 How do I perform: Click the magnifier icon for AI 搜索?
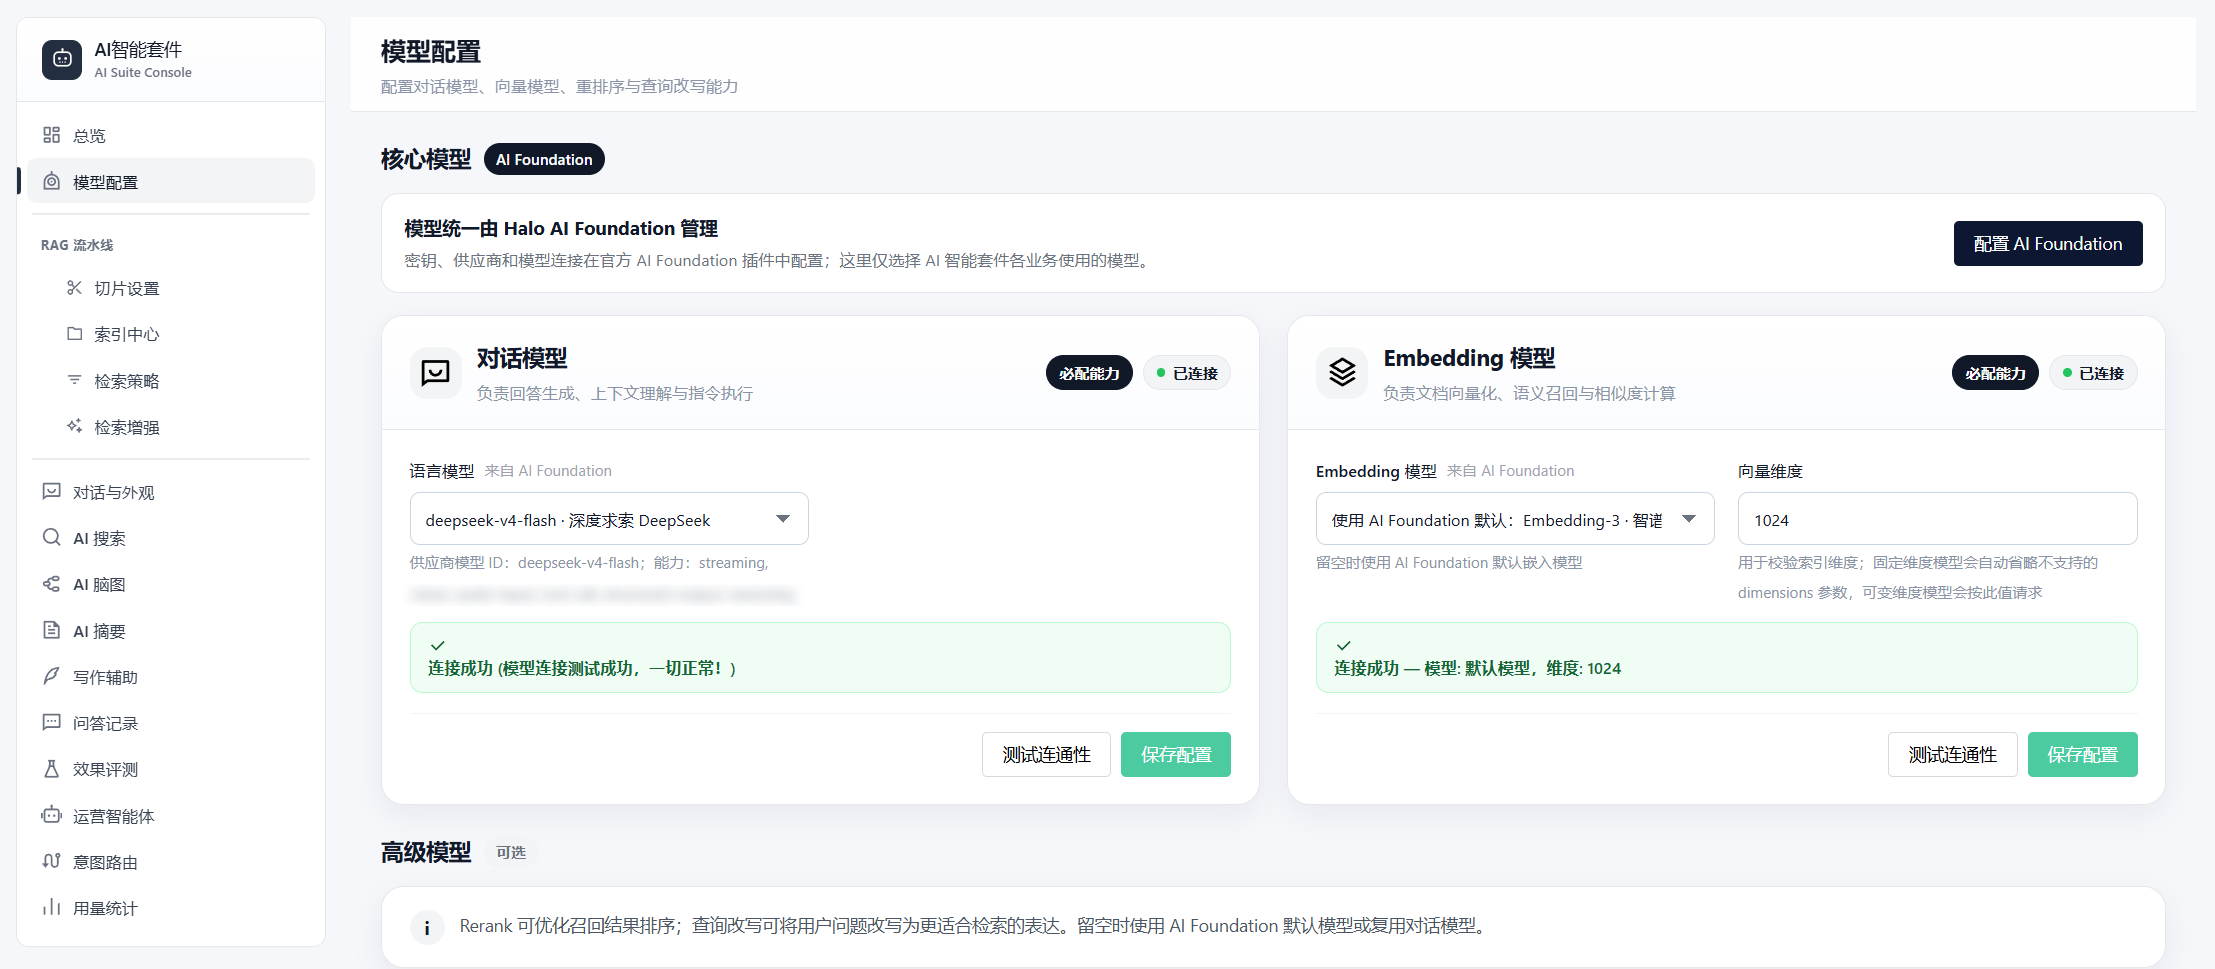[51, 537]
